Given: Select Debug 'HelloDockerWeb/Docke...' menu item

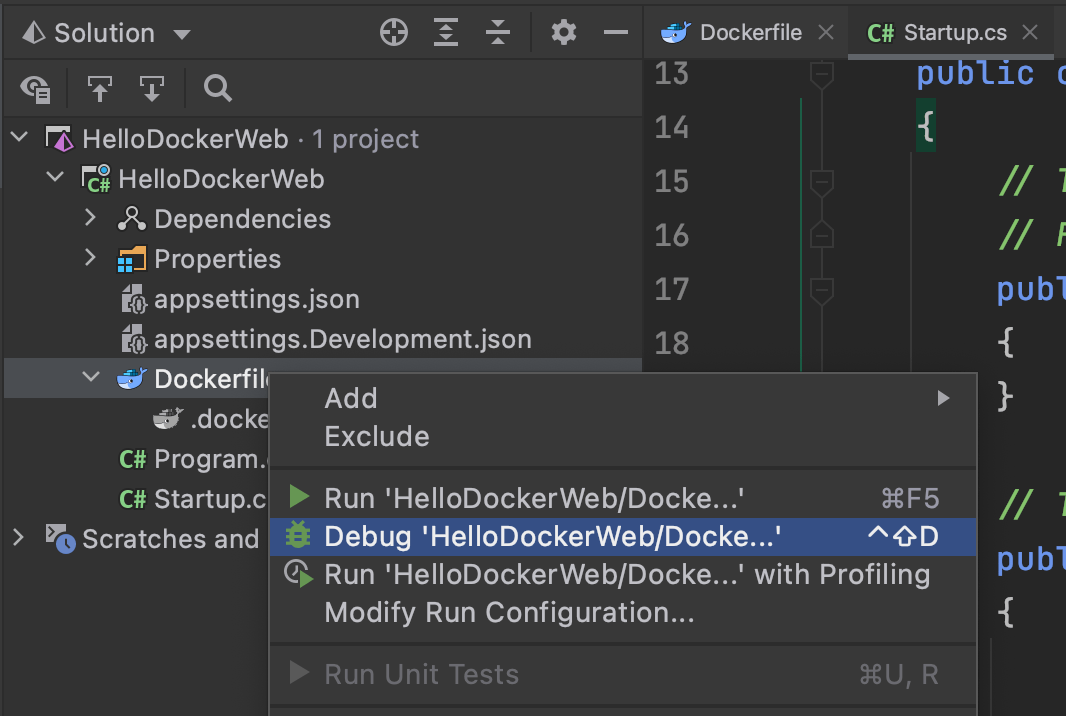Looking at the screenshot, I should 552,537.
